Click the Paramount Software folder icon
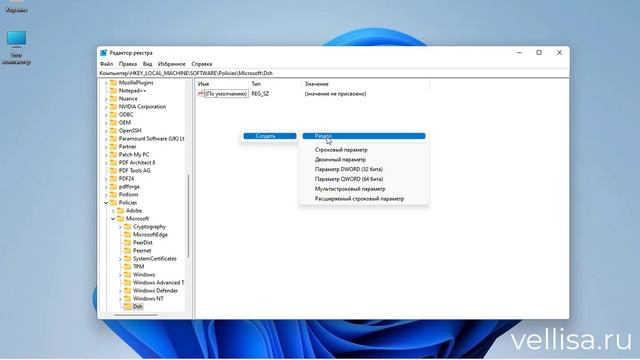This screenshot has height=360, width=640. (113, 139)
